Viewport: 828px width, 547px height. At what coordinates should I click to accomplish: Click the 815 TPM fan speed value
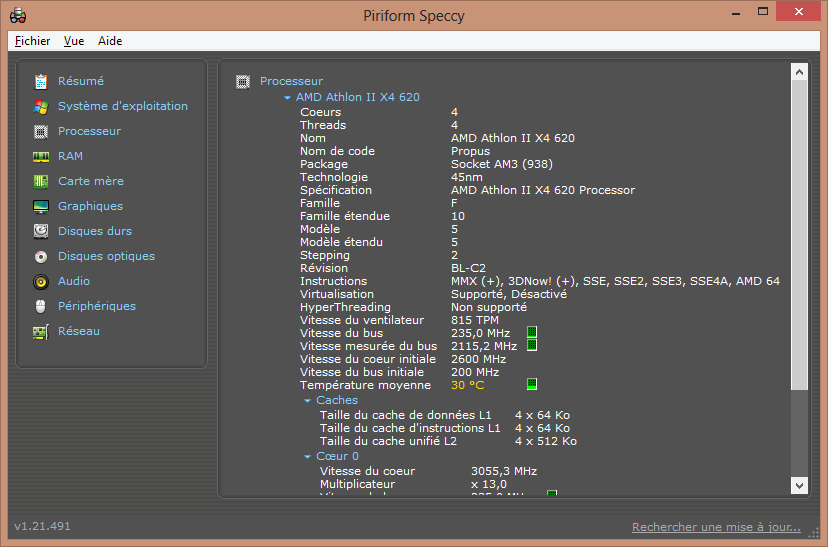[475, 320]
